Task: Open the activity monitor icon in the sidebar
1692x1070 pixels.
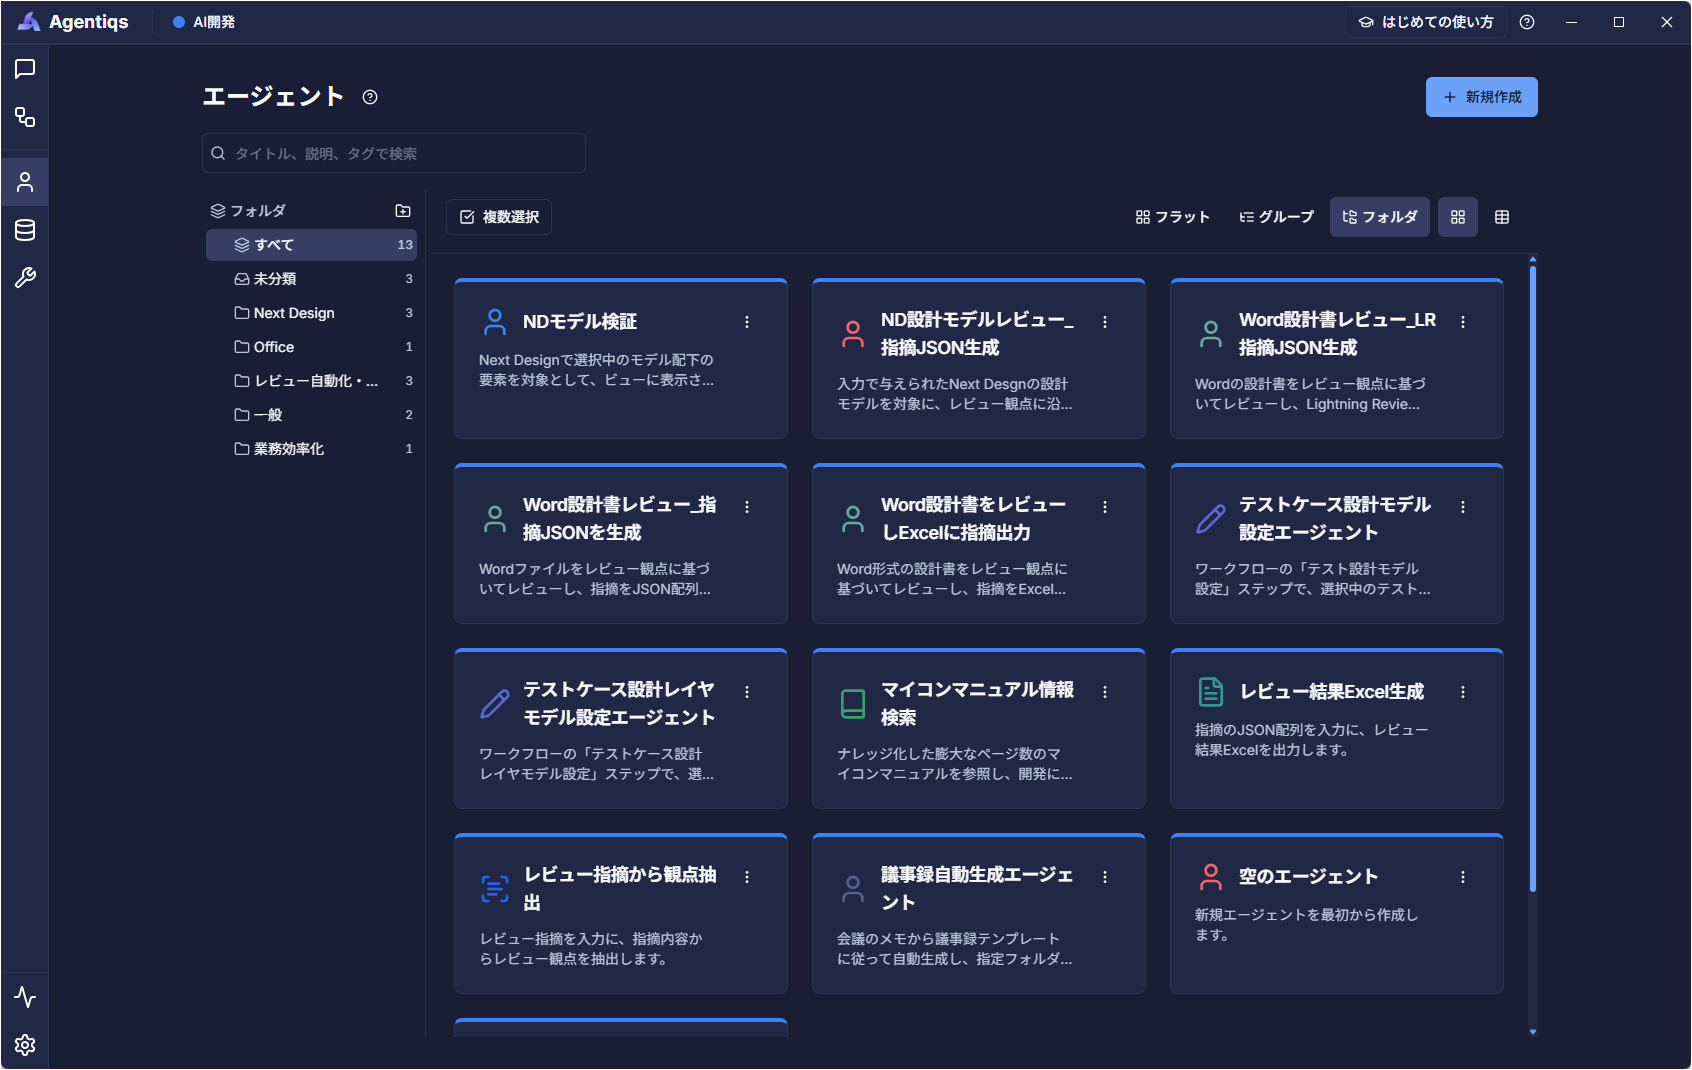Action: click(x=25, y=997)
